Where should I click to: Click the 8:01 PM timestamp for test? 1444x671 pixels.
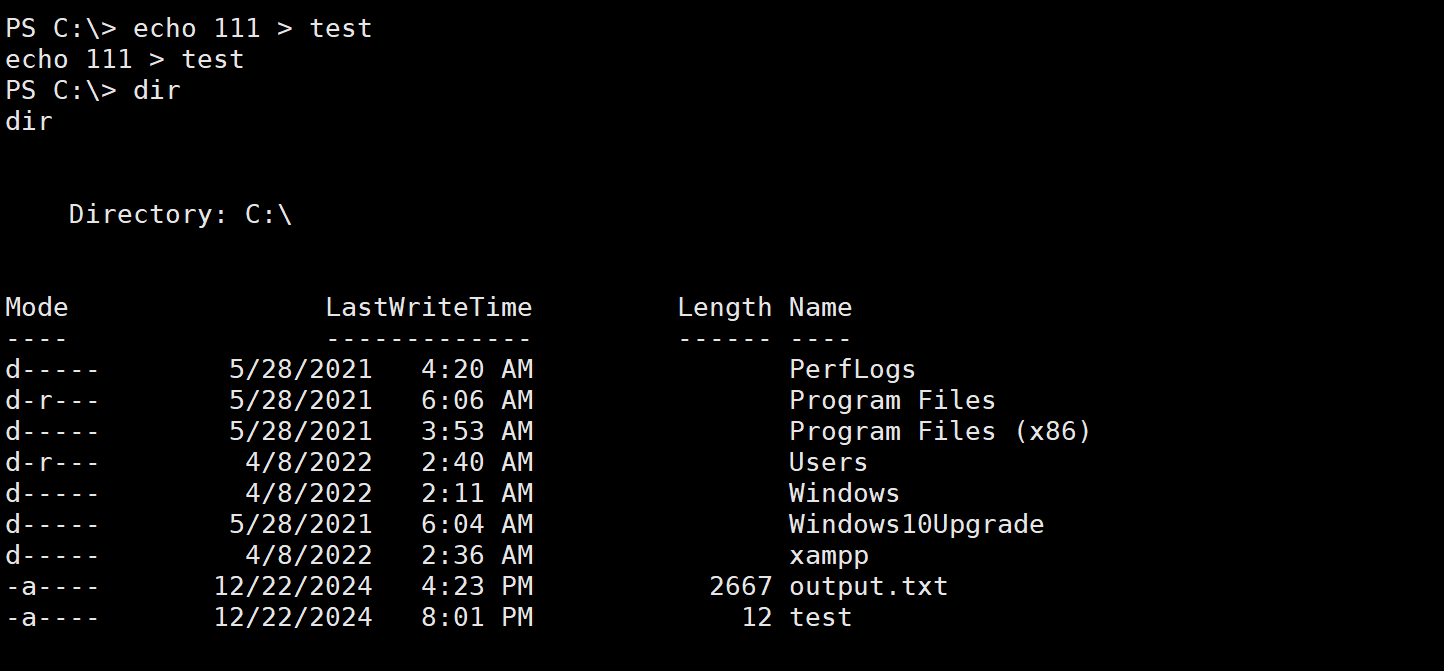click(x=476, y=618)
